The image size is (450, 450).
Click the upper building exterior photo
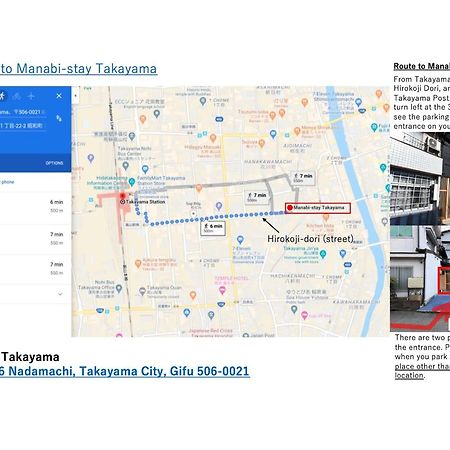point(420,179)
